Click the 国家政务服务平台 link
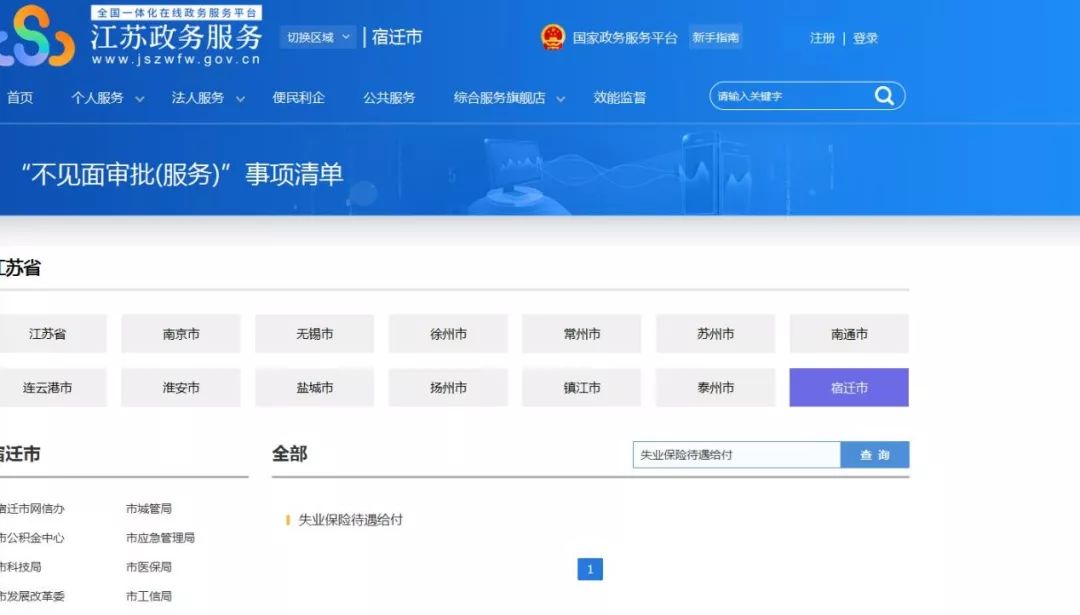This screenshot has width=1080, height=615. (x=625, y=38)
